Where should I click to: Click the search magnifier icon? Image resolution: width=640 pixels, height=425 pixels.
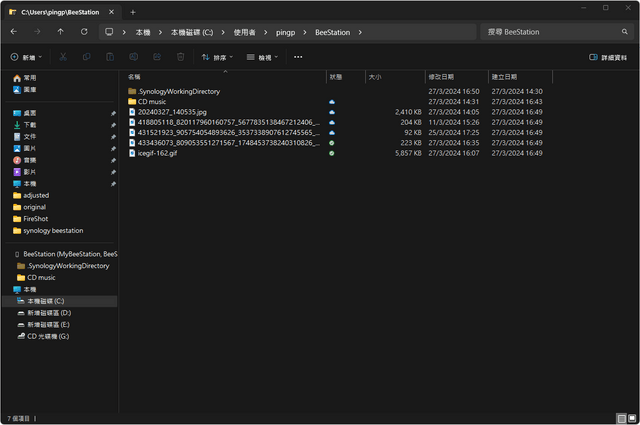624,31
